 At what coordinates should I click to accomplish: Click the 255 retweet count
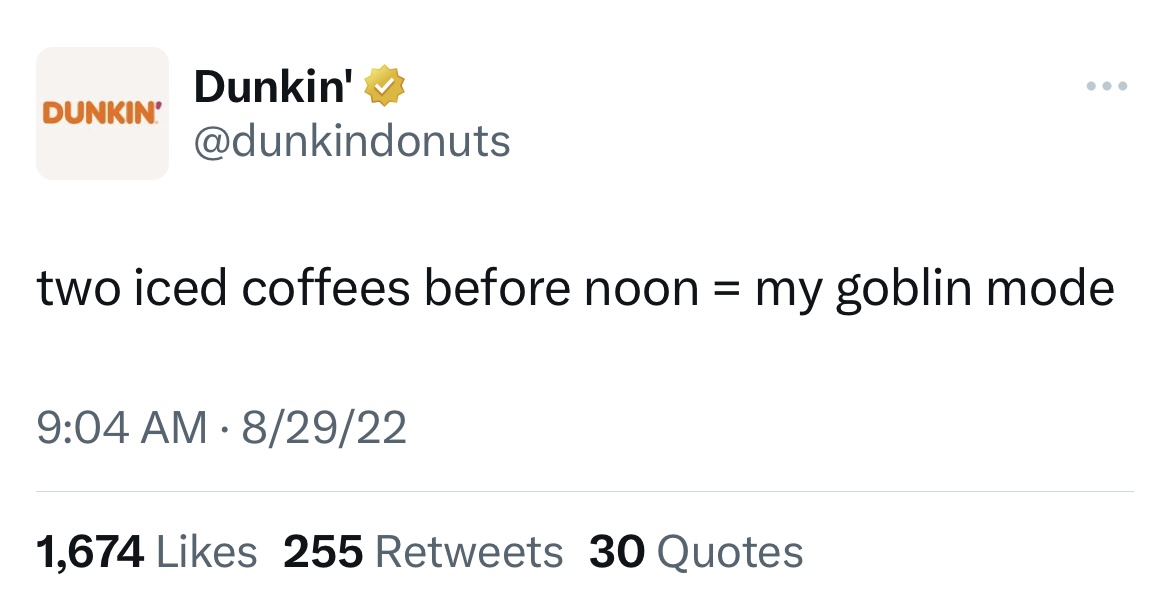point(323,552)
